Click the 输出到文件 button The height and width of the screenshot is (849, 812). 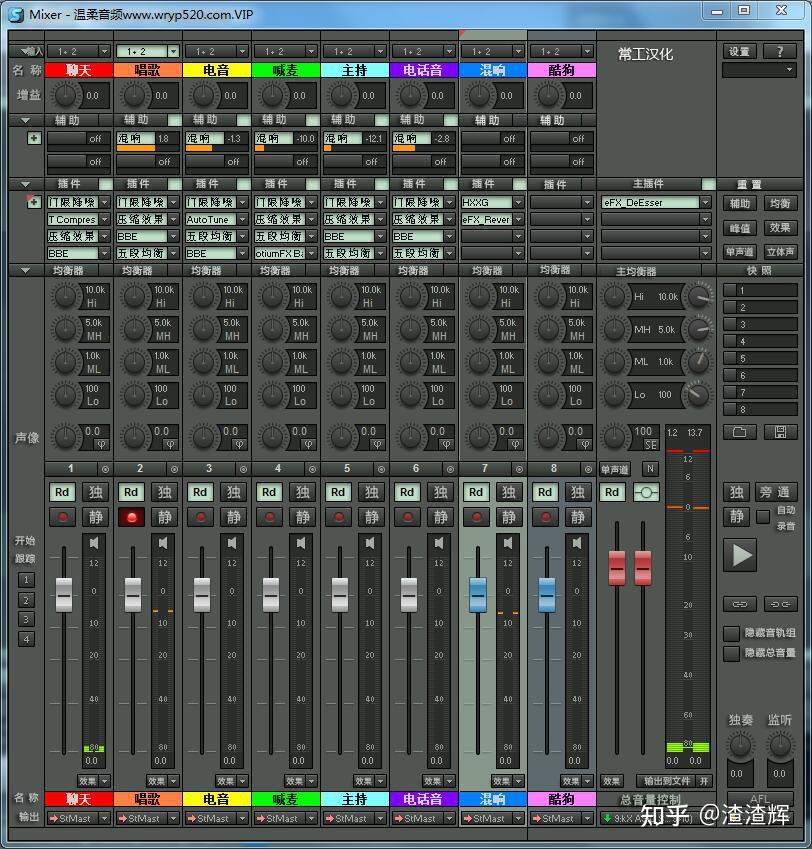666,781
